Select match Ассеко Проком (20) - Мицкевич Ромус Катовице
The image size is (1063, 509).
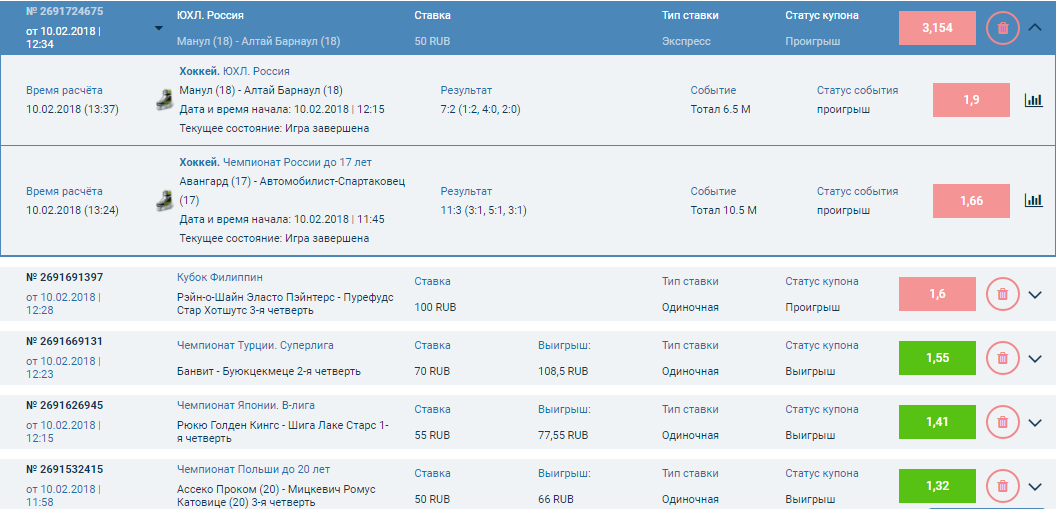[276, 496]
